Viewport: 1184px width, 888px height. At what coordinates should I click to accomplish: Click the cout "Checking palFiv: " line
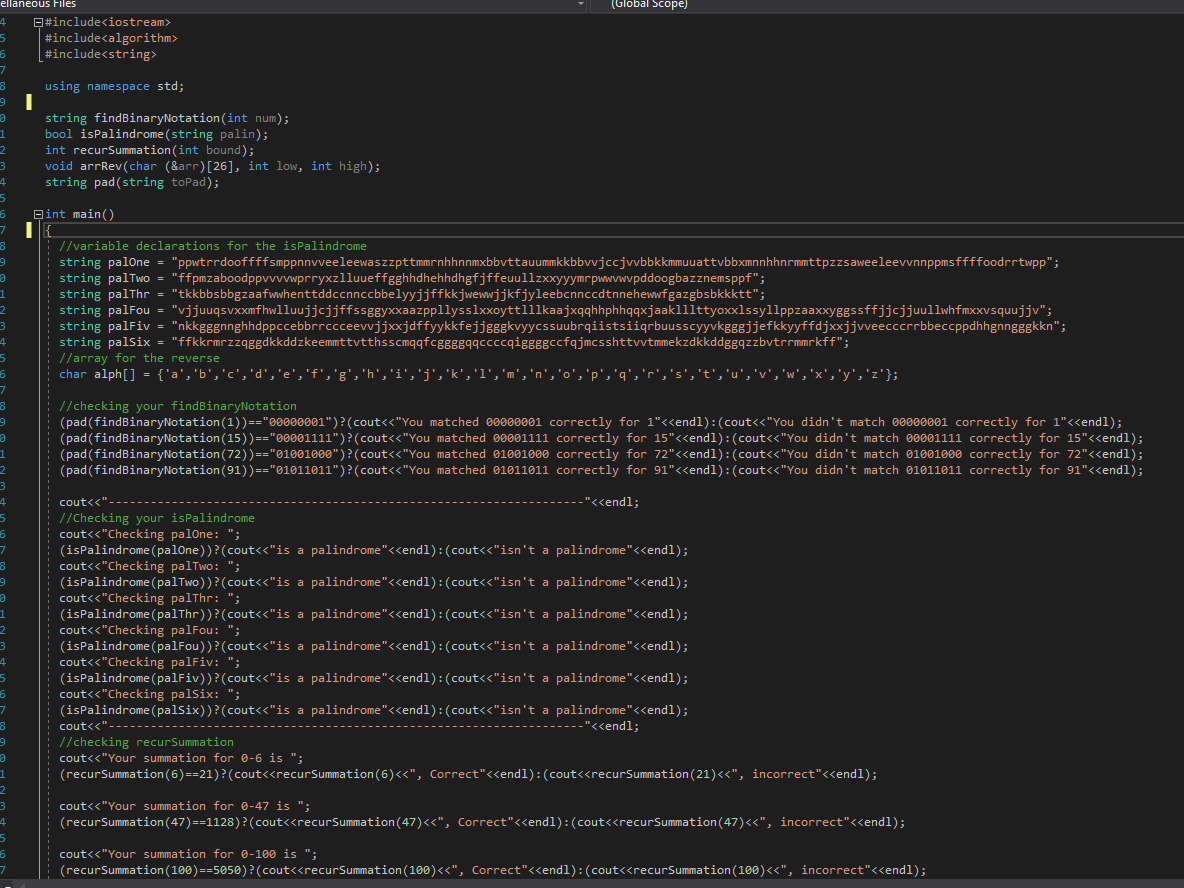coord(150,662)
